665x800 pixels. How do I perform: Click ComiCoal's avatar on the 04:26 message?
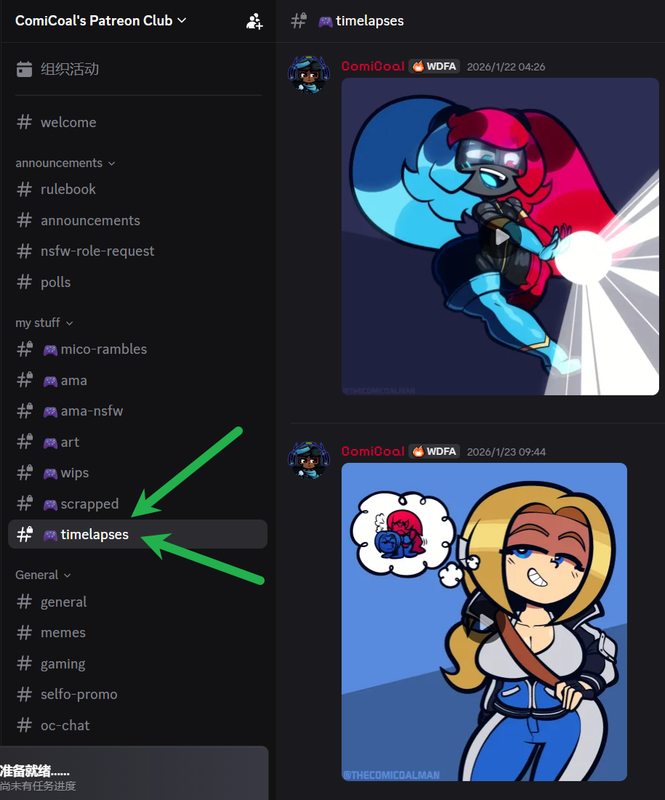[x=308, y=74]
